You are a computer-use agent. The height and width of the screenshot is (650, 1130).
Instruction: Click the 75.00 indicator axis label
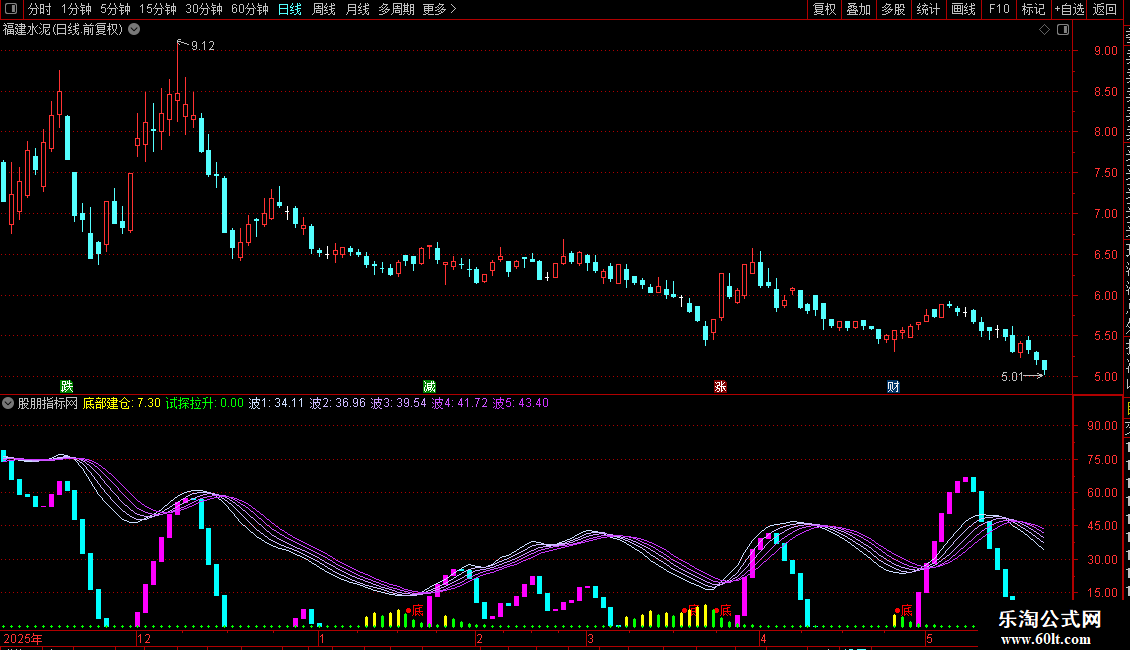coord(1103,460)
